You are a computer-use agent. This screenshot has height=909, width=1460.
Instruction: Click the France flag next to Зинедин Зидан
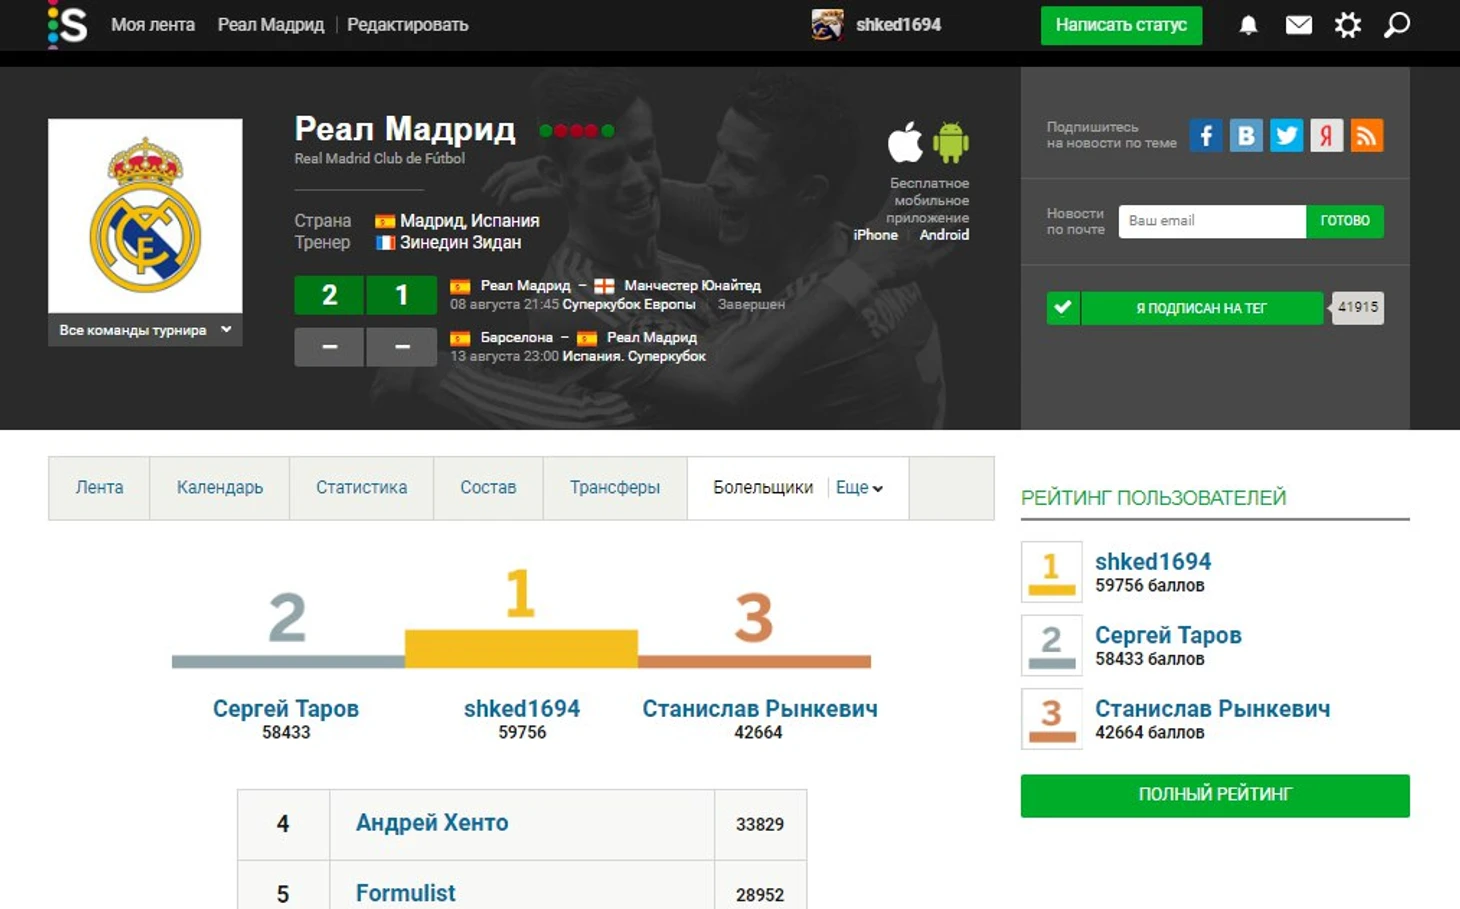[385, 242]
